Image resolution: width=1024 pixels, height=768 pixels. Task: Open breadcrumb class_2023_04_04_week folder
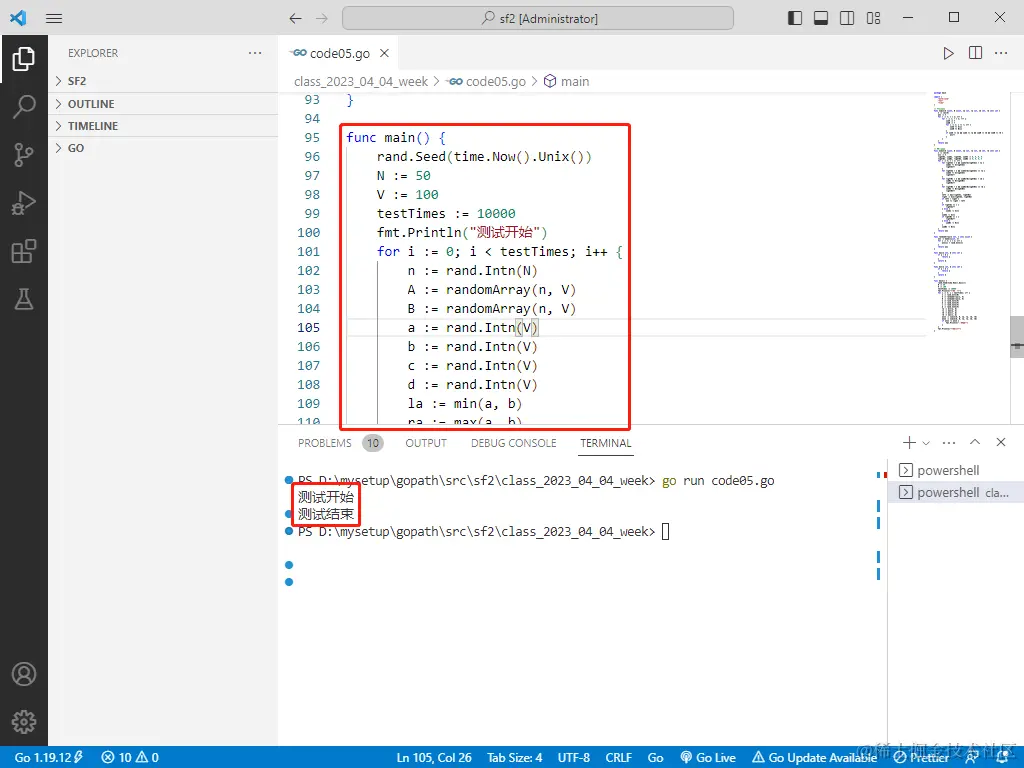pyautogui.click(x=361, y=82)
